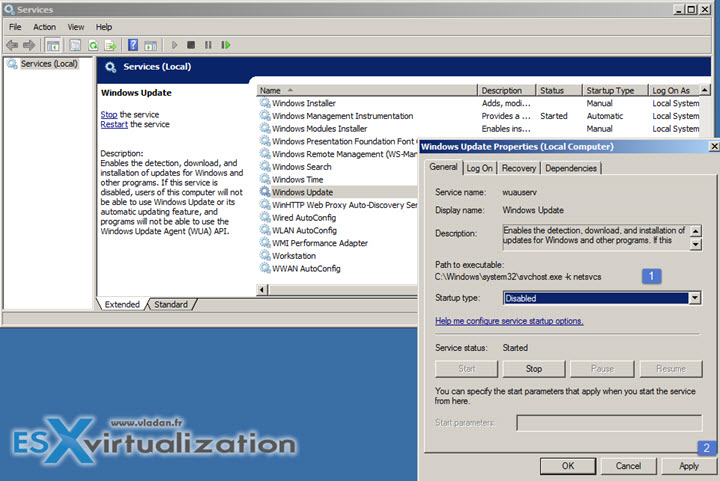Sort by the Description column header
This screenshot has height=481, width=720.
(506, 90)
